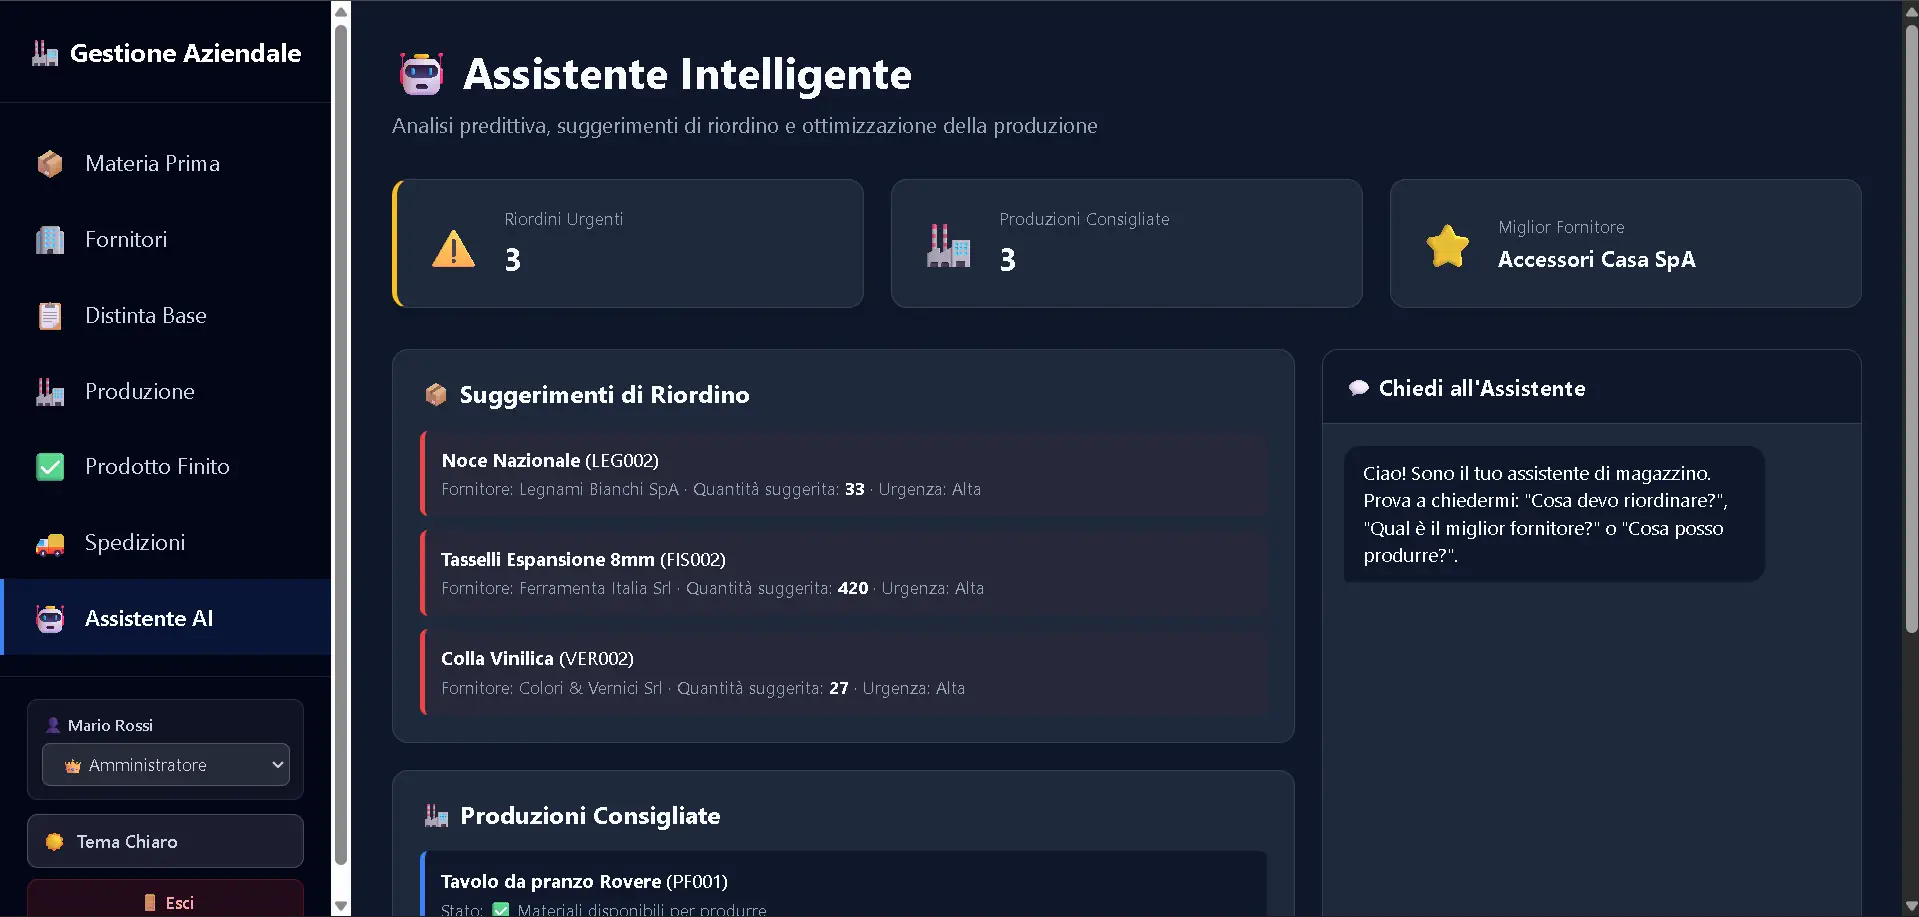This screenshot has height=917, width=1919.
Task: Click the speech bubble icon by Chiedi all'Assistente
Action: (1358, 388)
